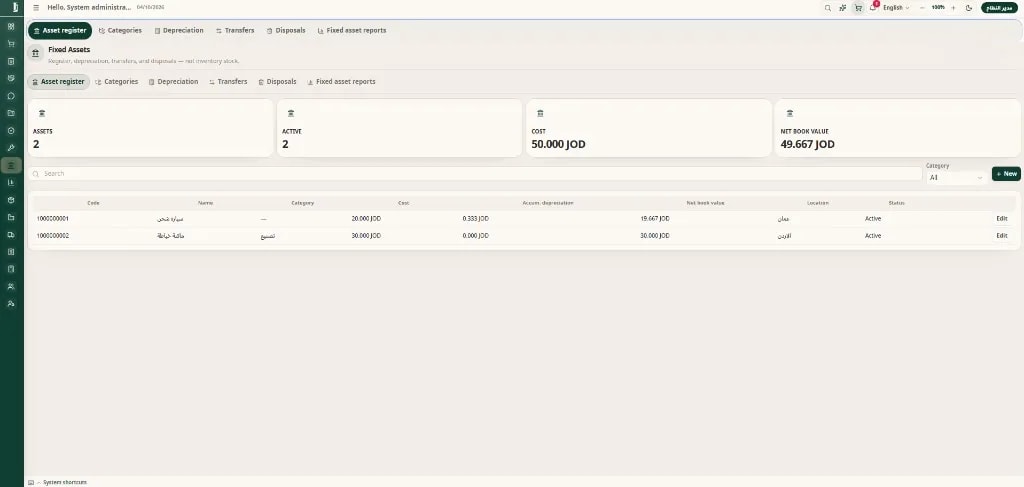Click the Cost column header
This screenshot has width=1024, height=487.
click(x=404, y=203)
